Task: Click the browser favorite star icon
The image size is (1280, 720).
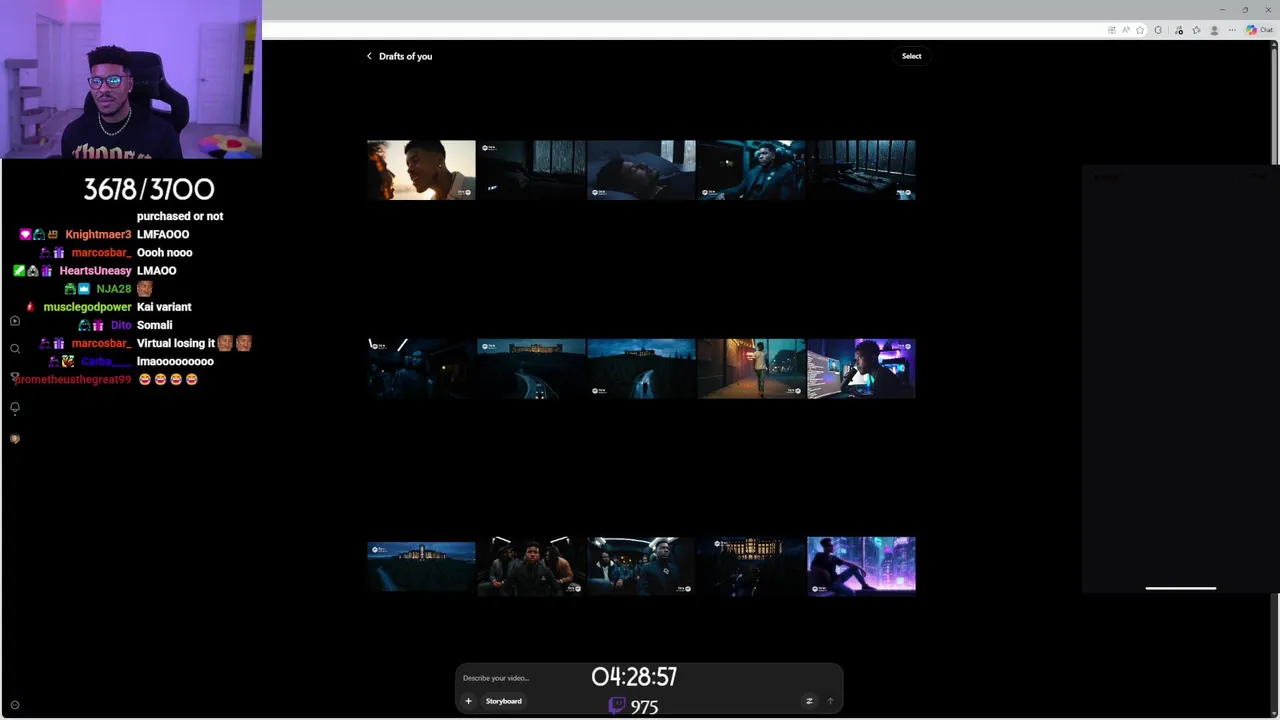Action: tap(1140, 30)
